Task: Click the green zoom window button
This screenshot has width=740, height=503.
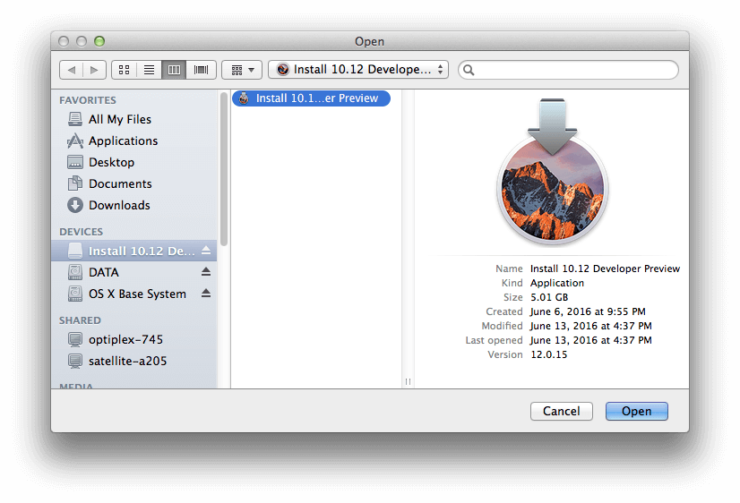Action: [x=99, y=41]
